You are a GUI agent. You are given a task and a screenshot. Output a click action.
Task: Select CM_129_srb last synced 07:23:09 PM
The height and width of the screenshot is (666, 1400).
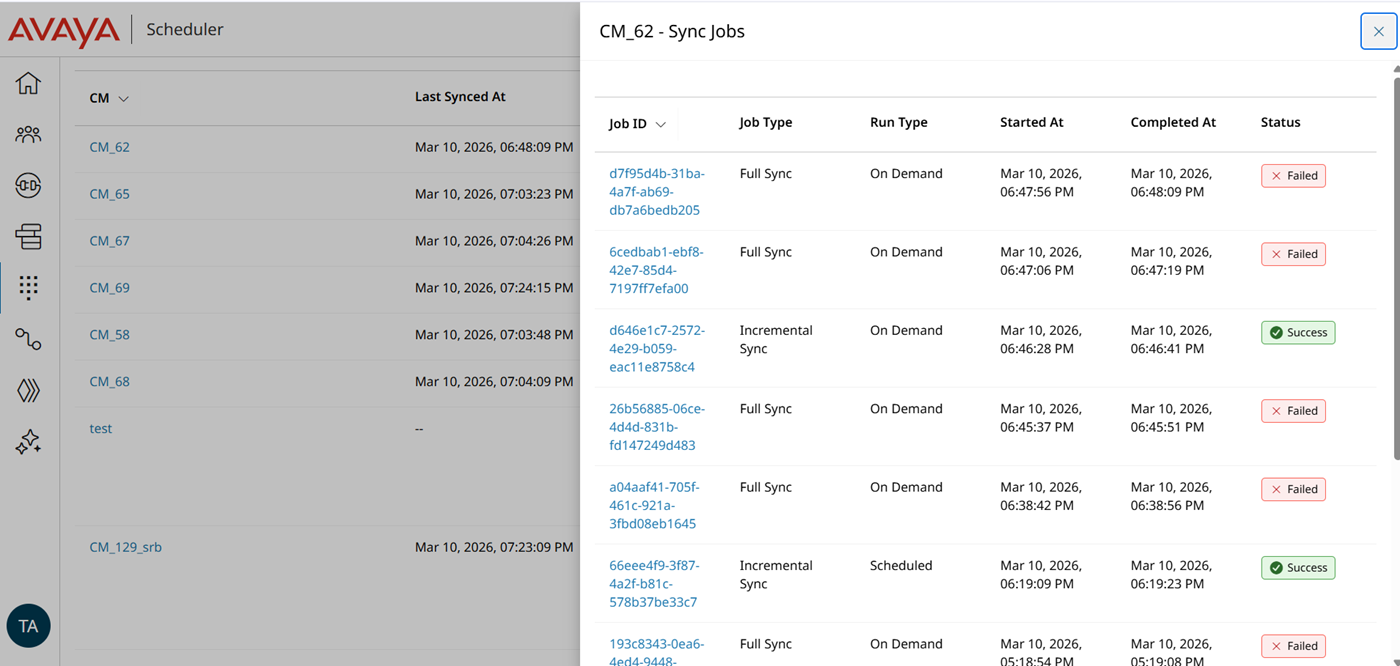tap(494, 548)
